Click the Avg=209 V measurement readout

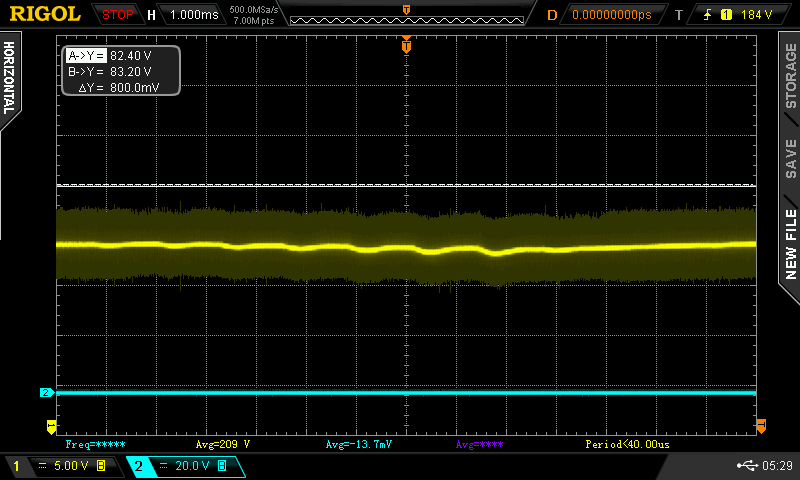coord(222,443)
